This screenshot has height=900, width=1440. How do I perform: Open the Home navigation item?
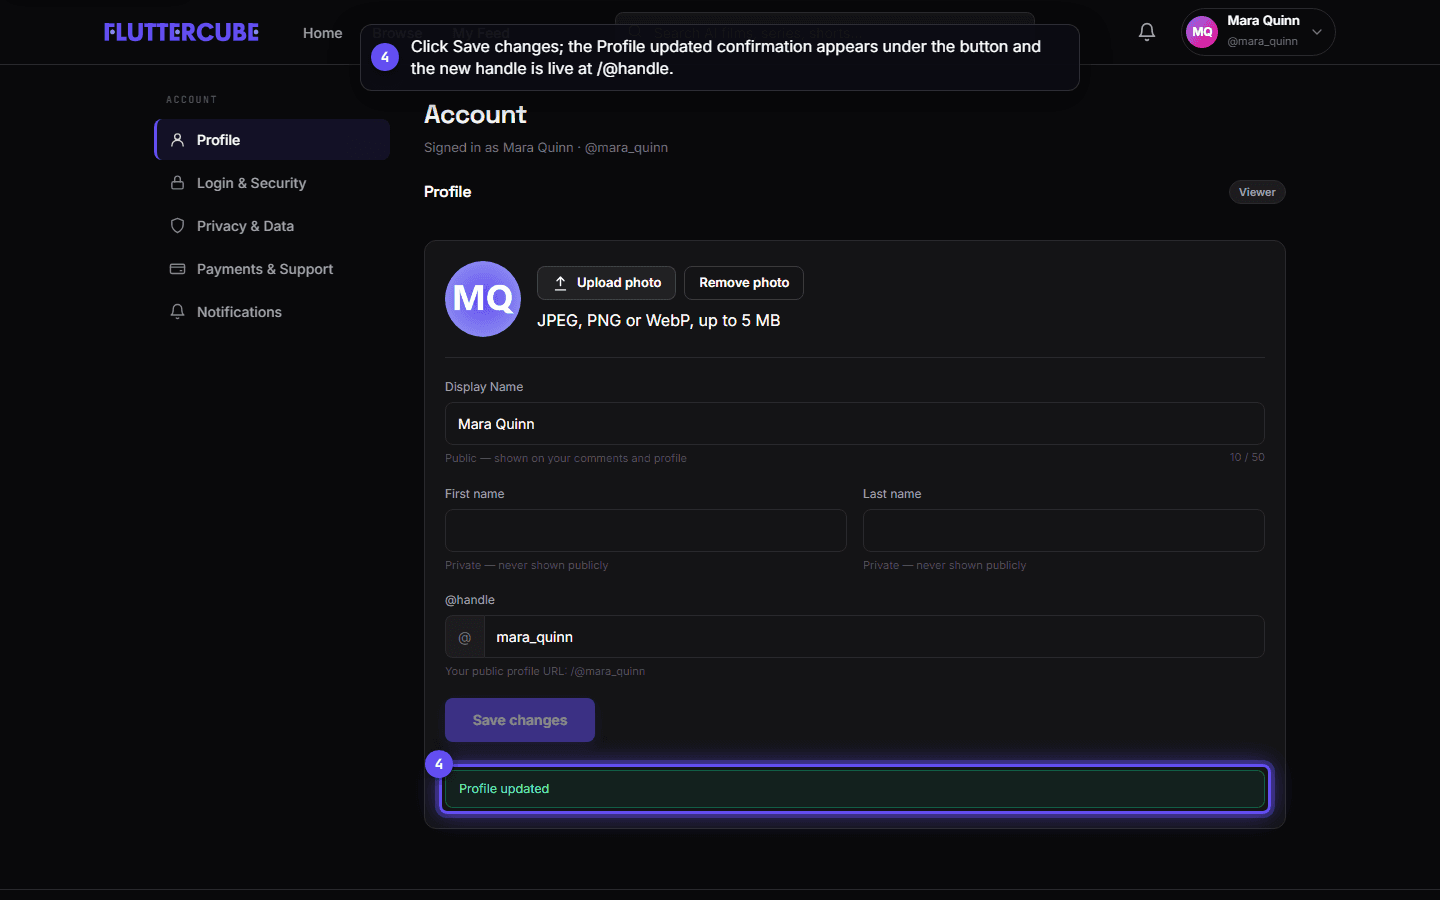pos(322,33)
